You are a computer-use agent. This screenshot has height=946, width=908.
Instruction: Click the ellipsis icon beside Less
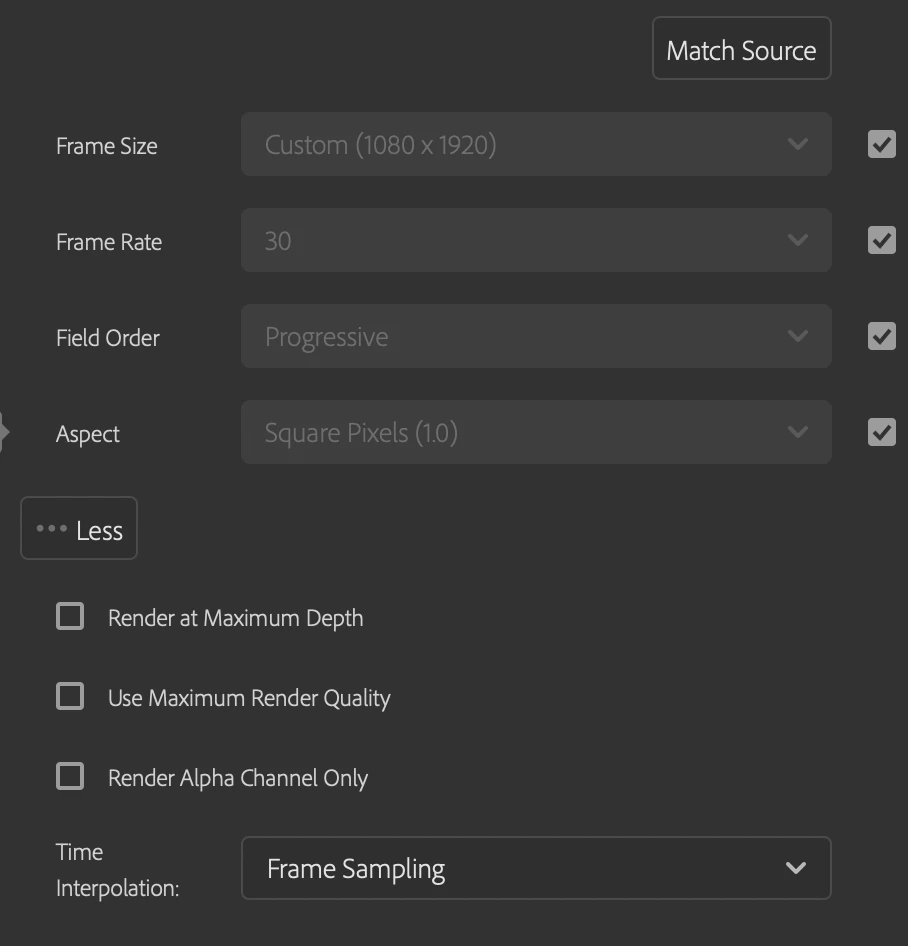51,529
